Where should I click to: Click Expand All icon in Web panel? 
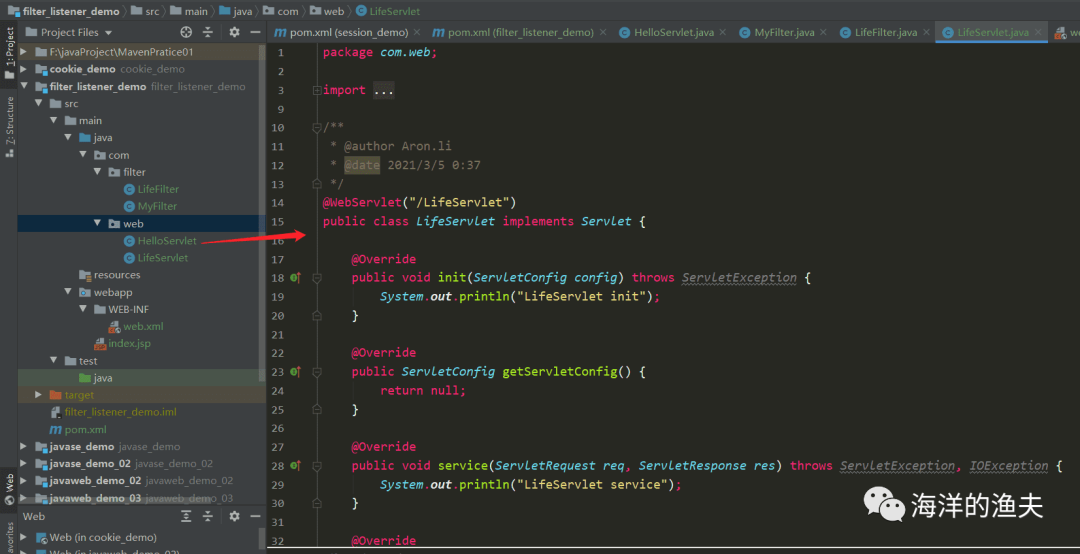[x=186, y=516]
